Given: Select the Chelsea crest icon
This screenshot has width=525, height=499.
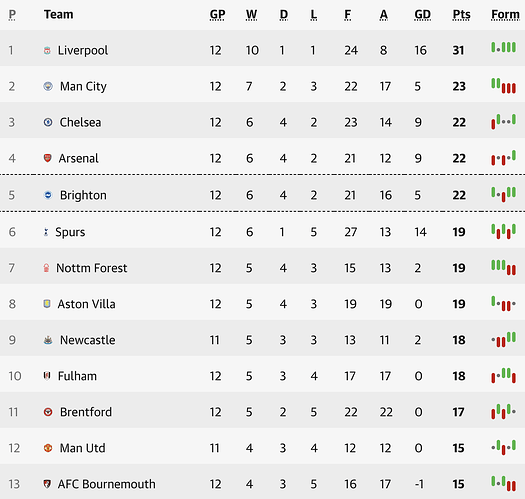Looking at the screenshot, I should 48,122.
